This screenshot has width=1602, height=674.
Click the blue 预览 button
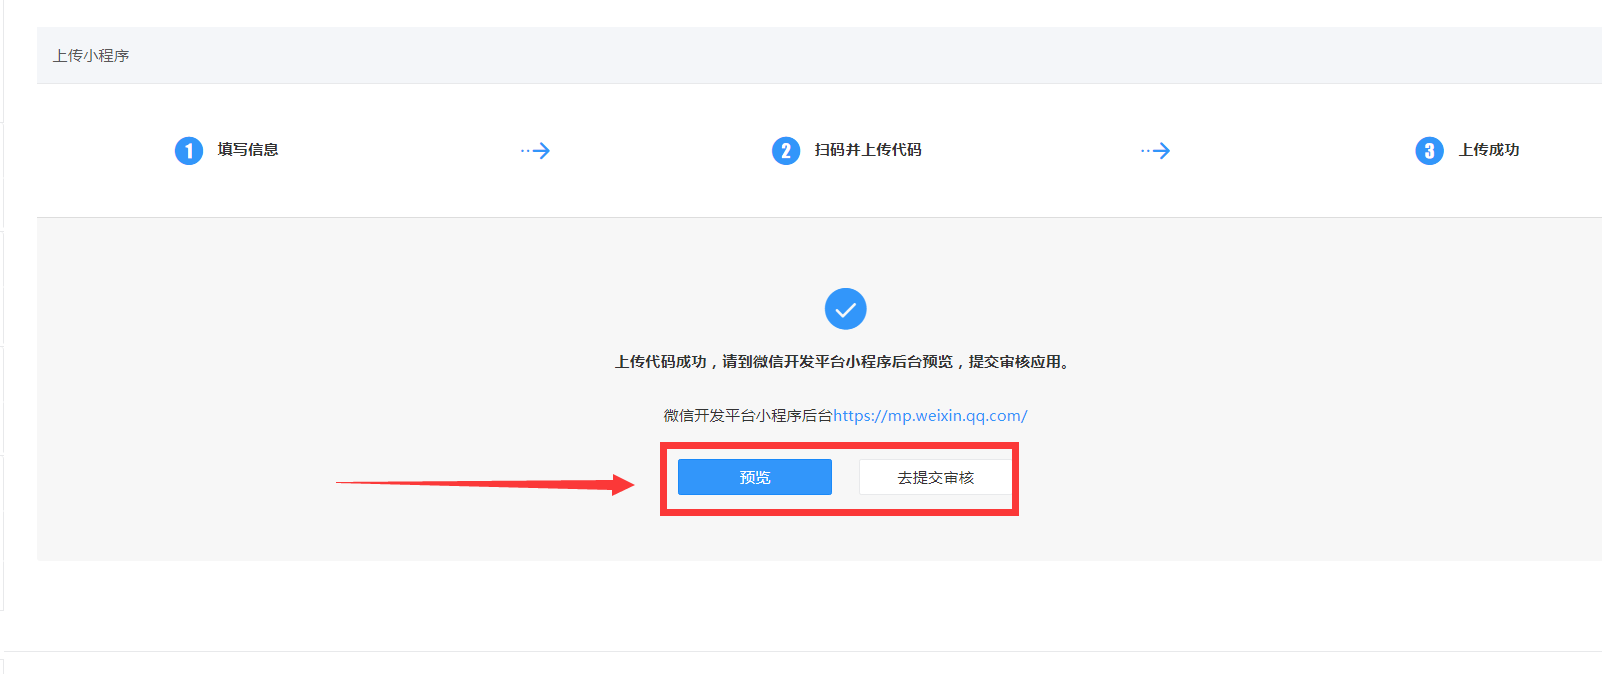[755, 477]
